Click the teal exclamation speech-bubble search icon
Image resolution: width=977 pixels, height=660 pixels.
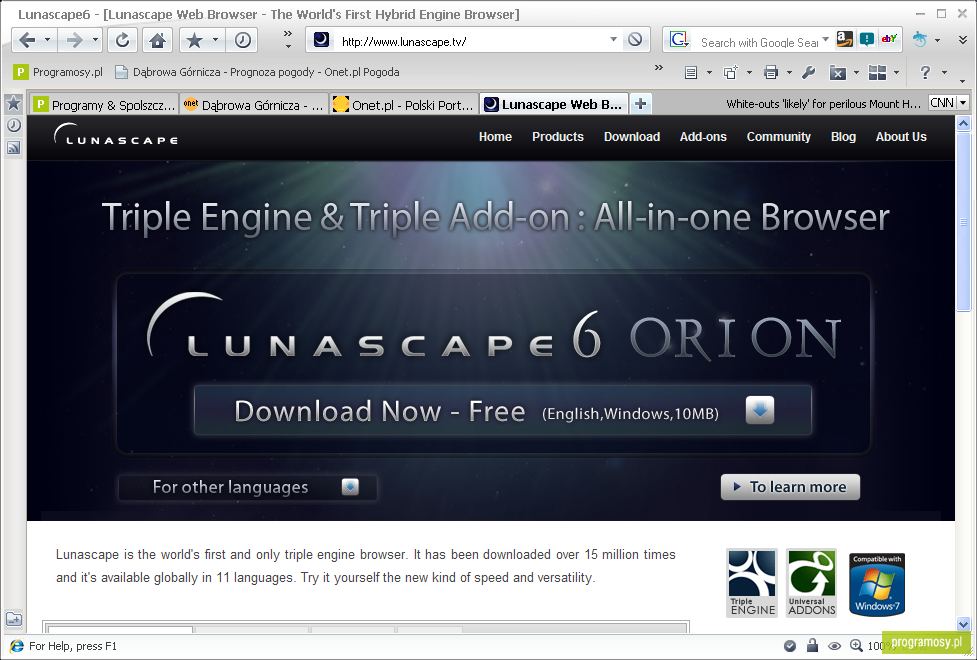(867, 39)
